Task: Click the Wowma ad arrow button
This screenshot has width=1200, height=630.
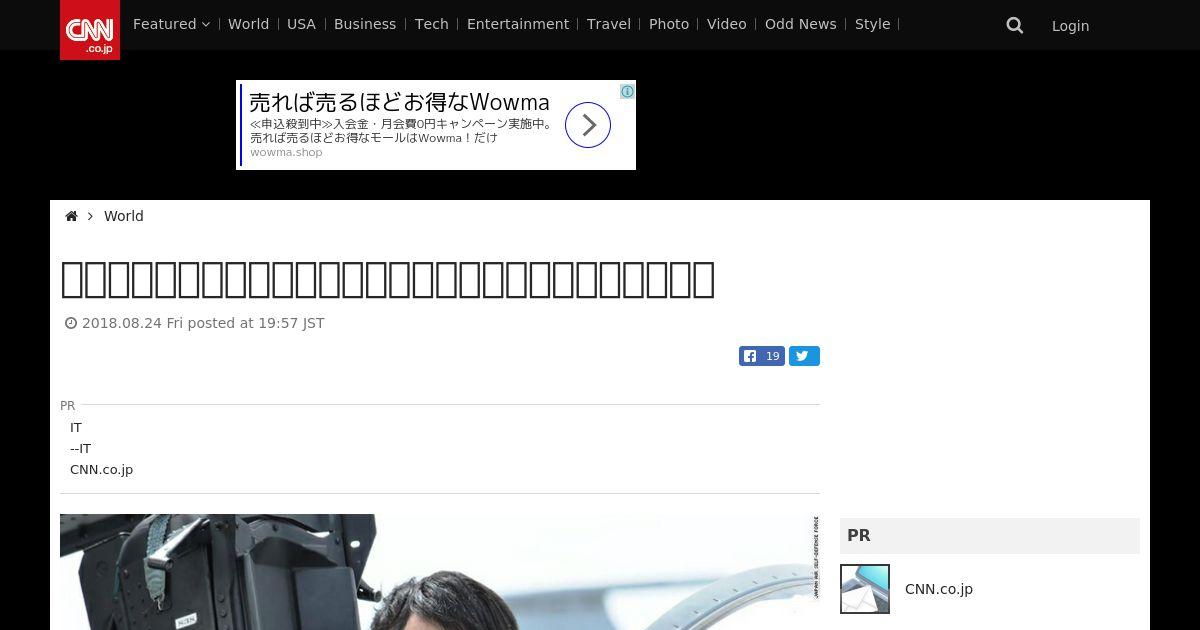Action: point(588,125)
